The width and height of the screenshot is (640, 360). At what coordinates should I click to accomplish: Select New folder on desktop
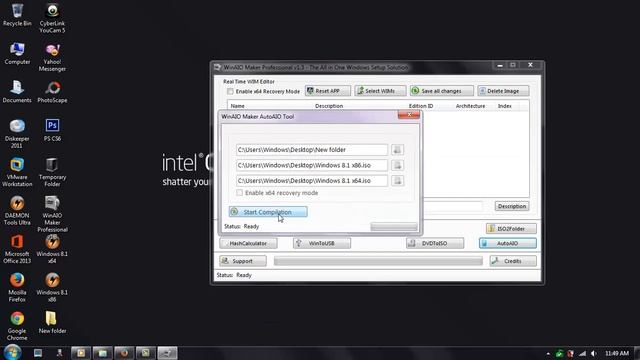pyautogui.click(x=52, y=322)
